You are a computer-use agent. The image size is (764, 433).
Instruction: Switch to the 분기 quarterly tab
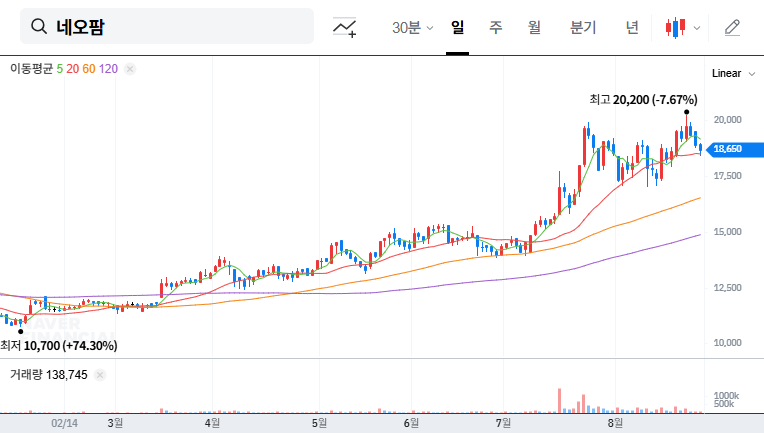point(583,27)
